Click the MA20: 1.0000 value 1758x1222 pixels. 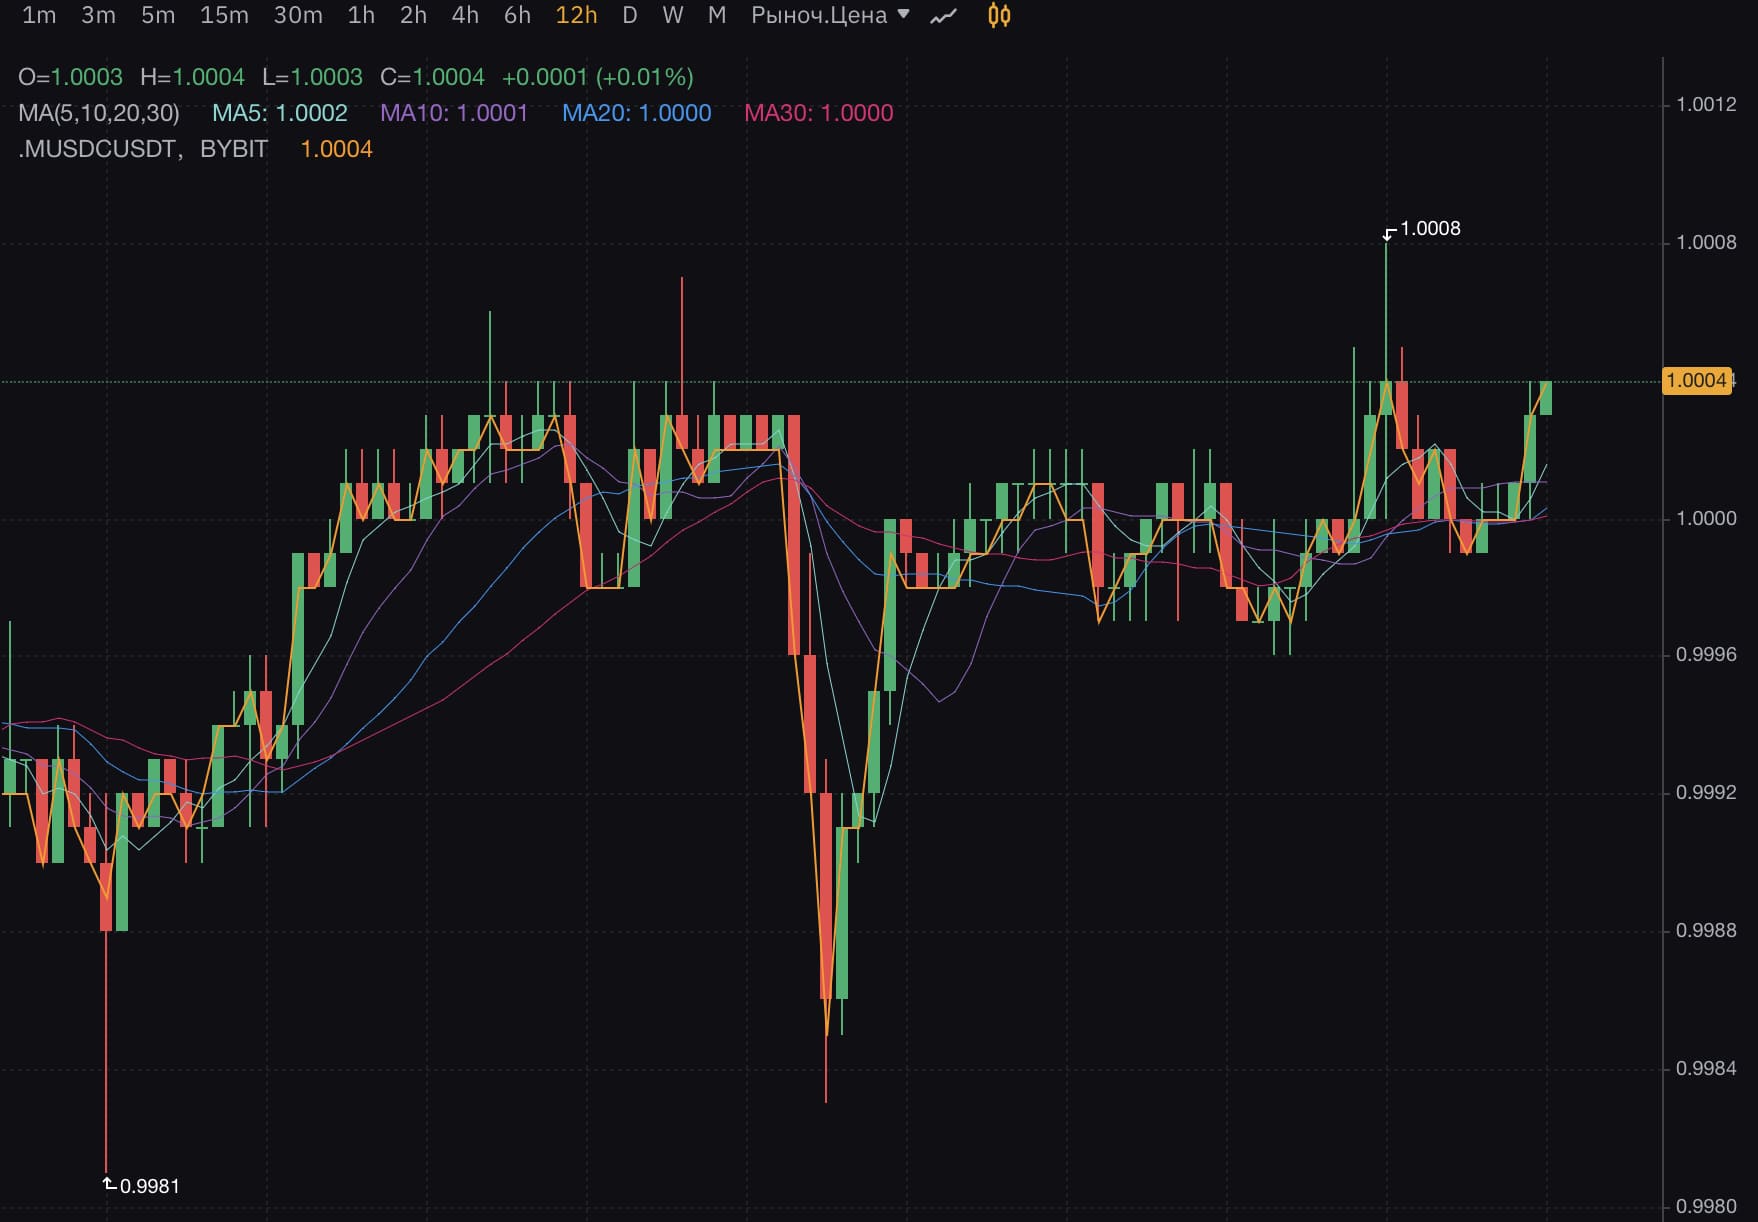coord(637,113)
